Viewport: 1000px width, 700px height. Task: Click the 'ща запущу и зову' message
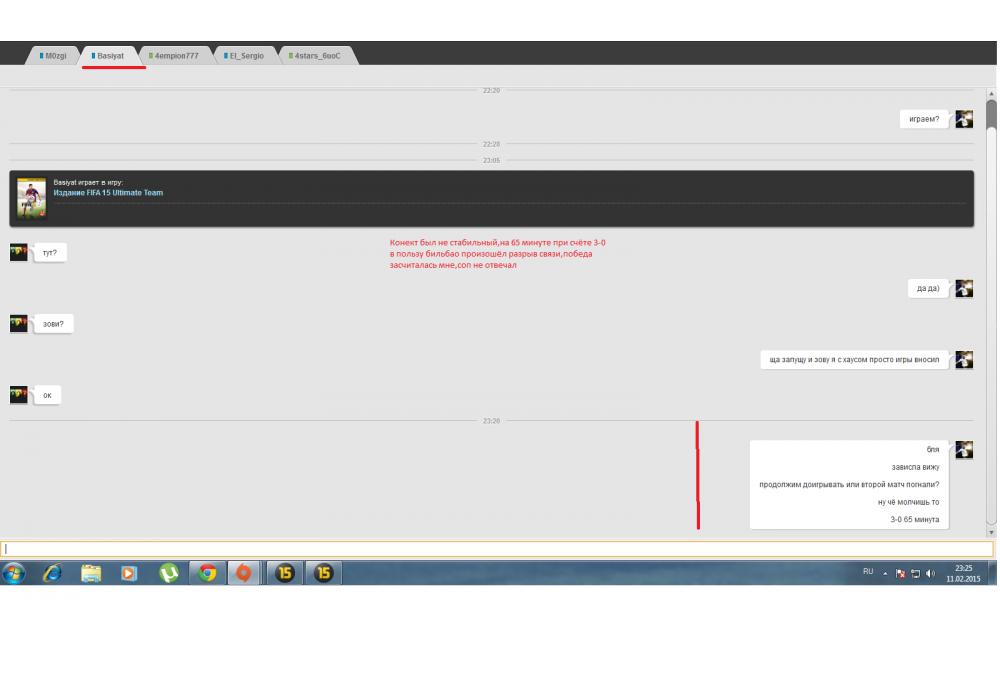click(854, 360)
